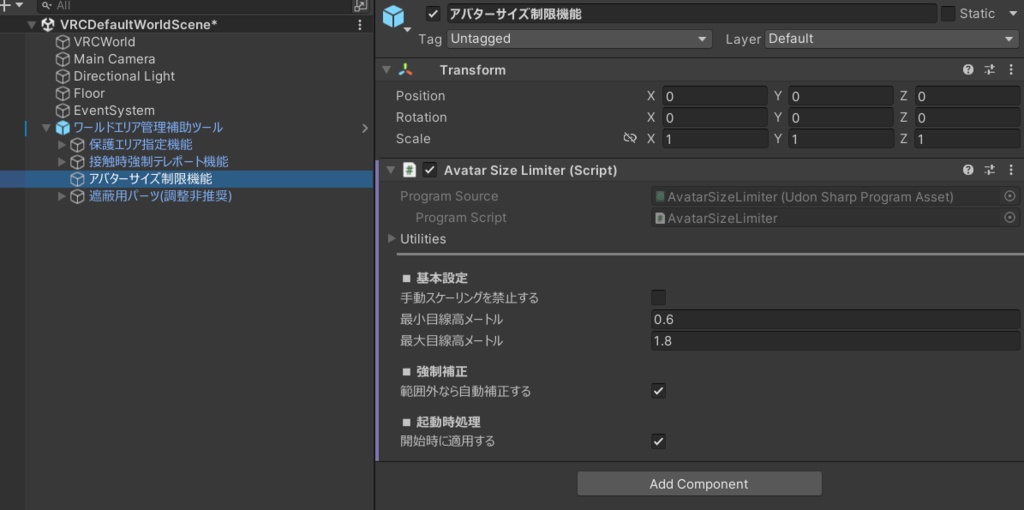Viewport: 1024px width, 510px height.
Task: Click the EventSystem cube icon
Action: (63, 110)
